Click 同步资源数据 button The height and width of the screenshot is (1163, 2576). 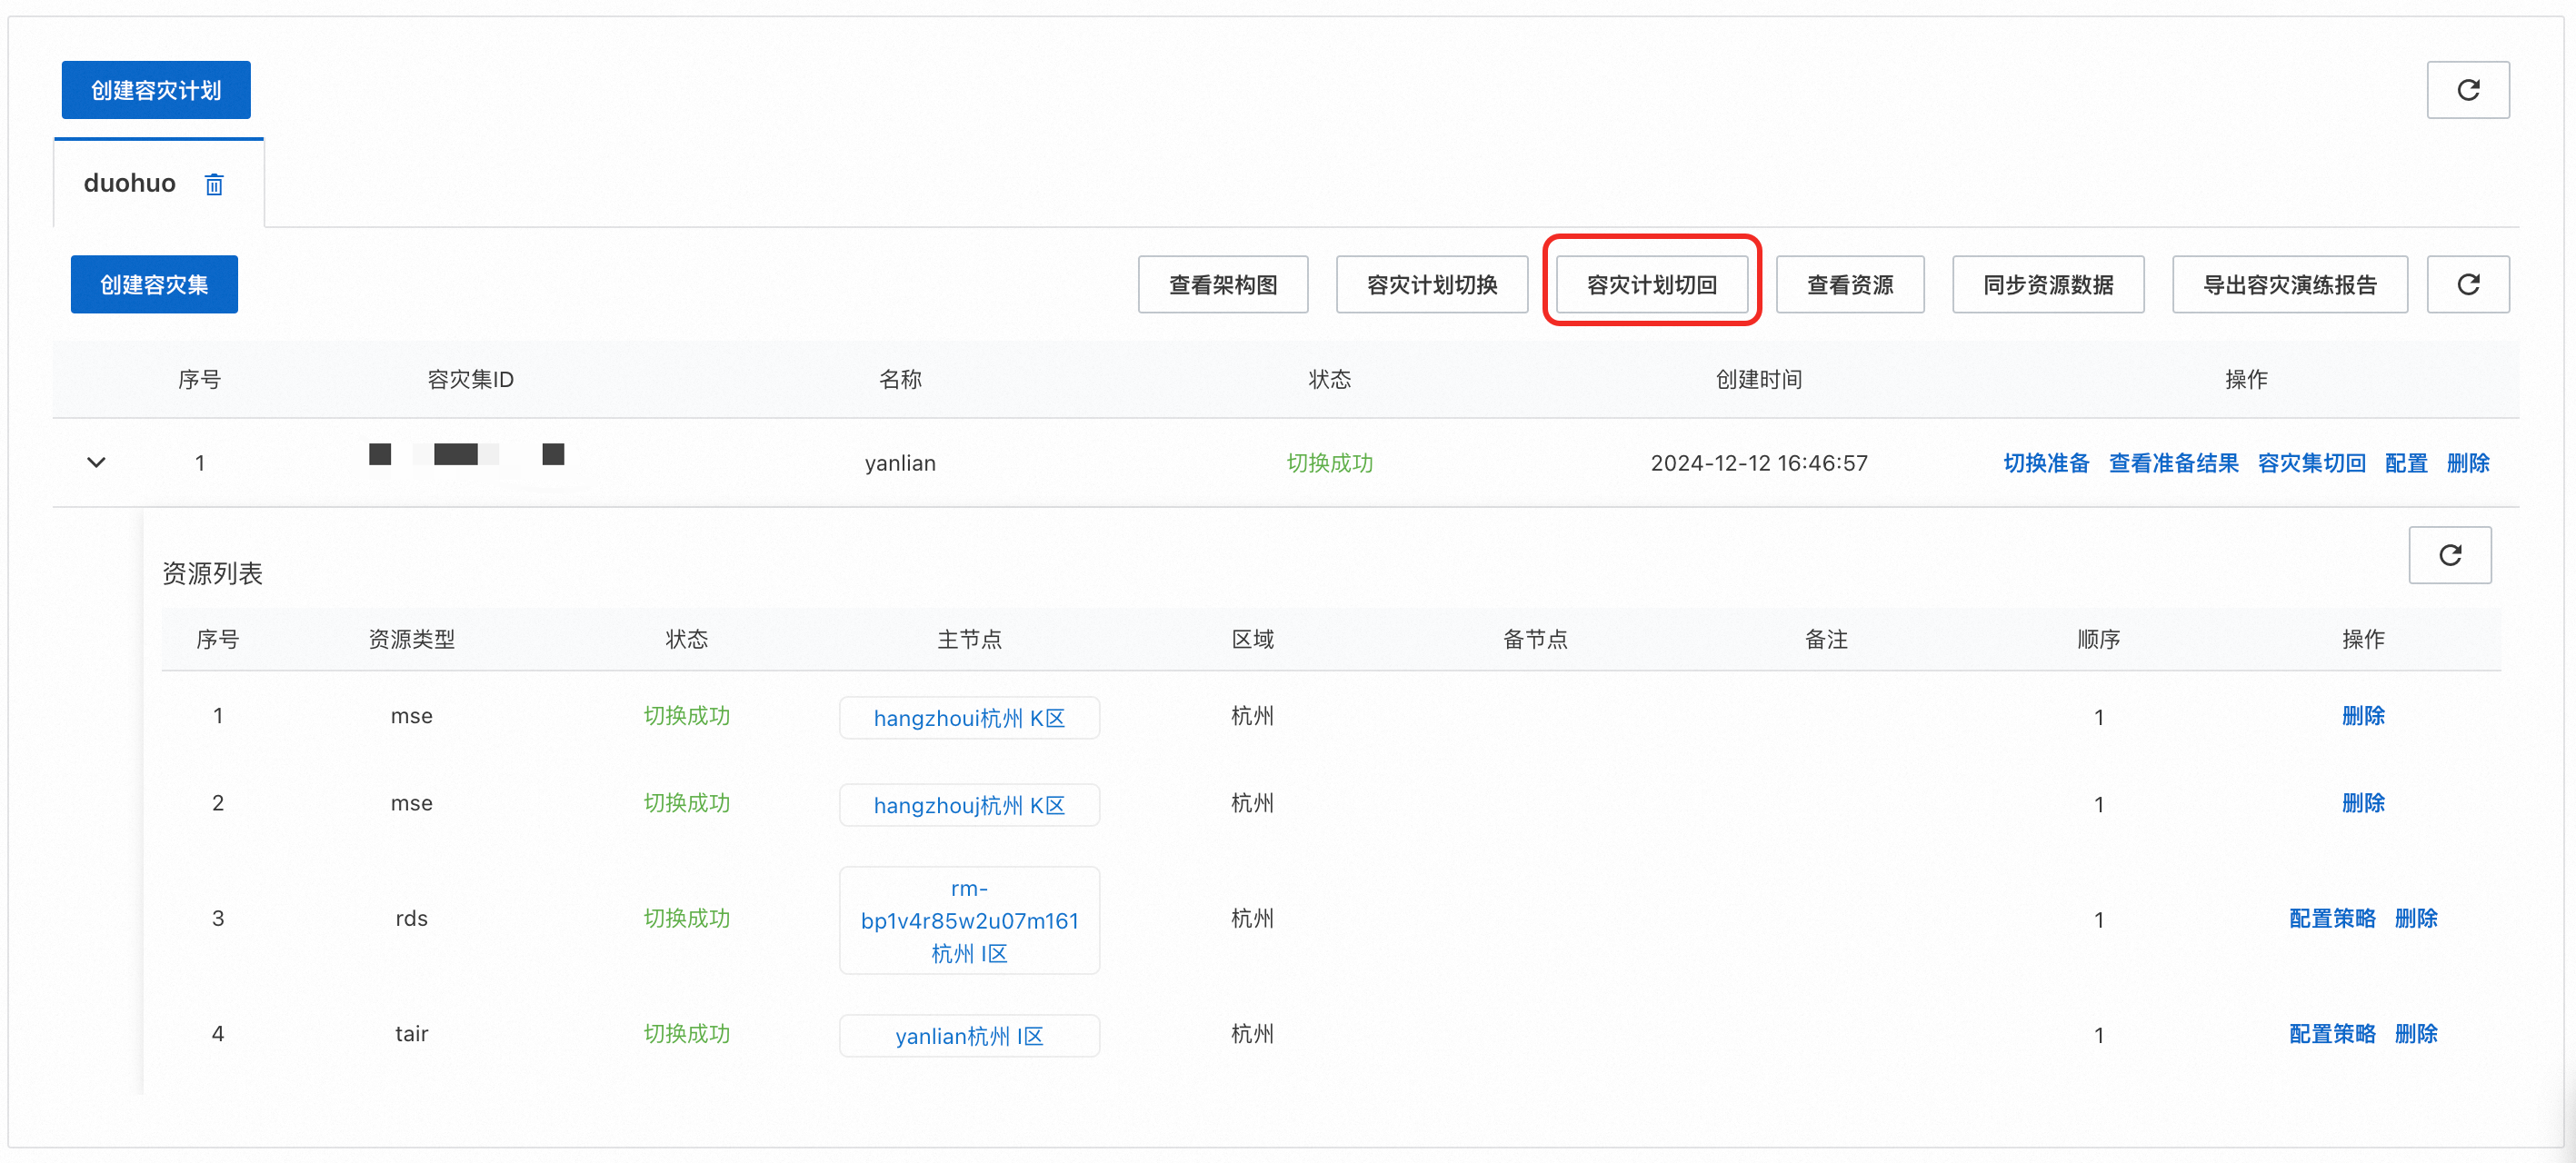[x=2047, y=285]
